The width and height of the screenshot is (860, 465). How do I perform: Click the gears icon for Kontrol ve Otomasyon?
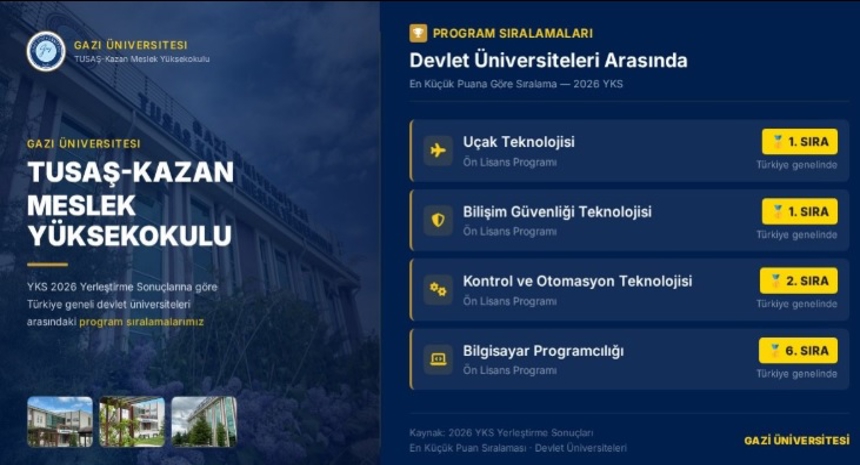[x=438, y=290]
